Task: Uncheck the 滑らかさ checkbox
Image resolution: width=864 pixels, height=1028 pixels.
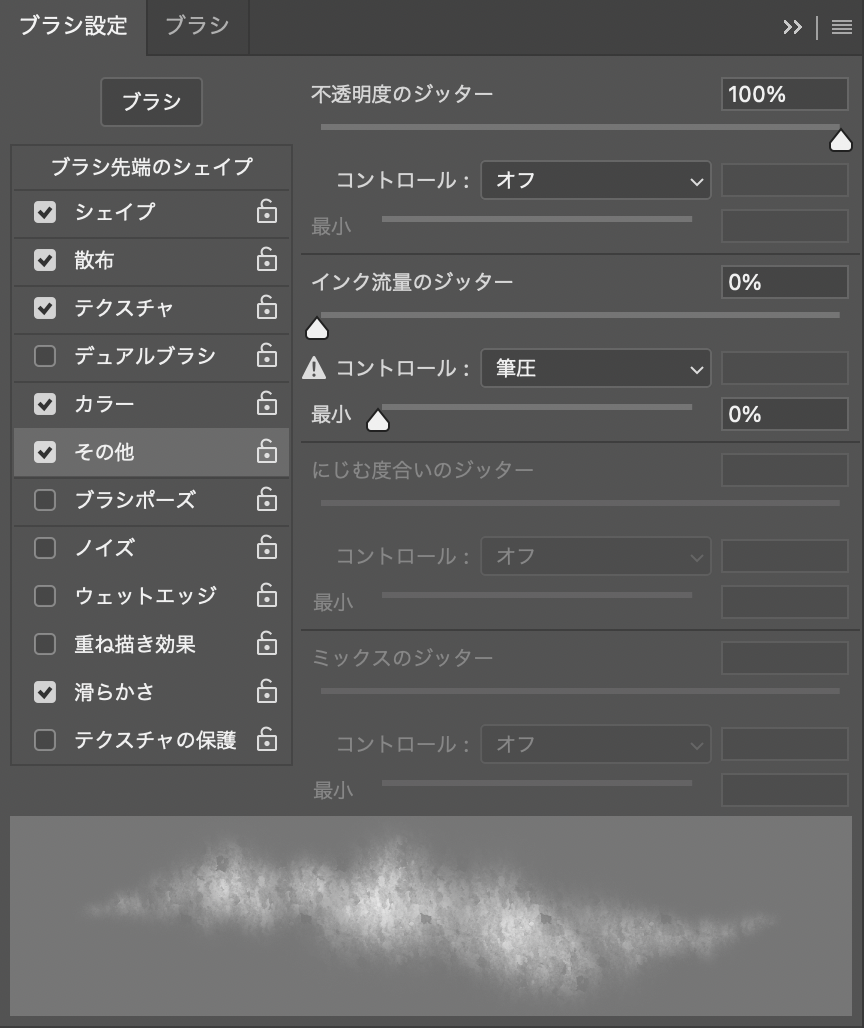Action: [45, 692]
